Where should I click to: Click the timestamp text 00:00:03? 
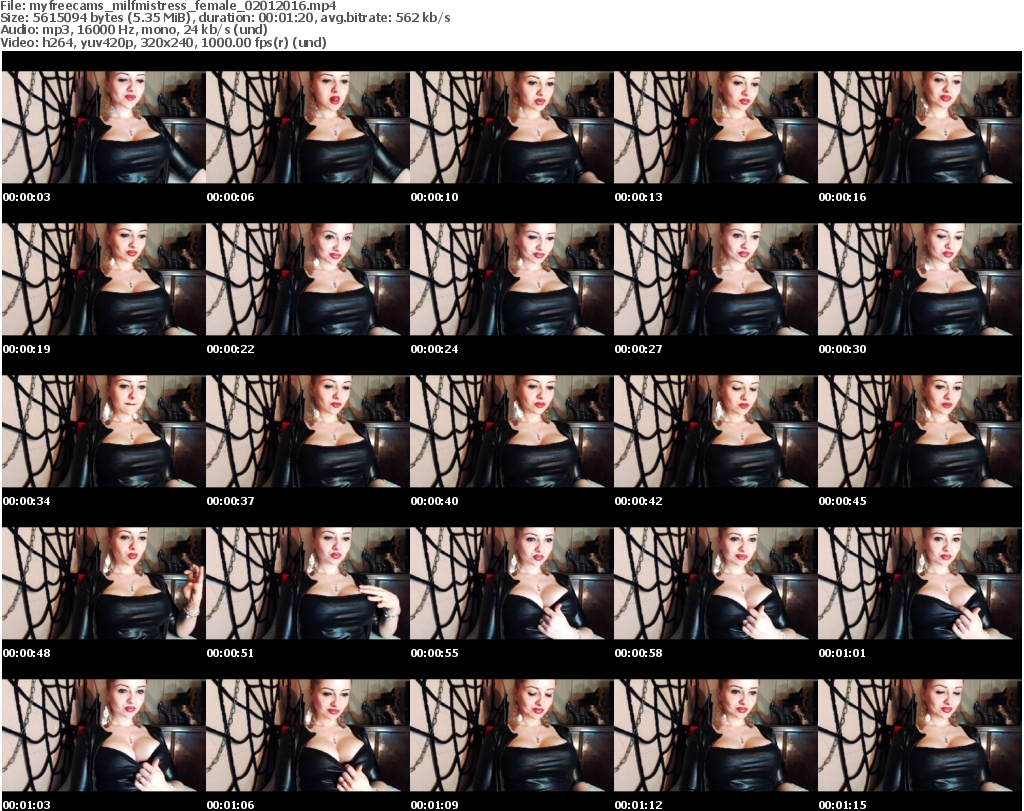tap(27, 197)
